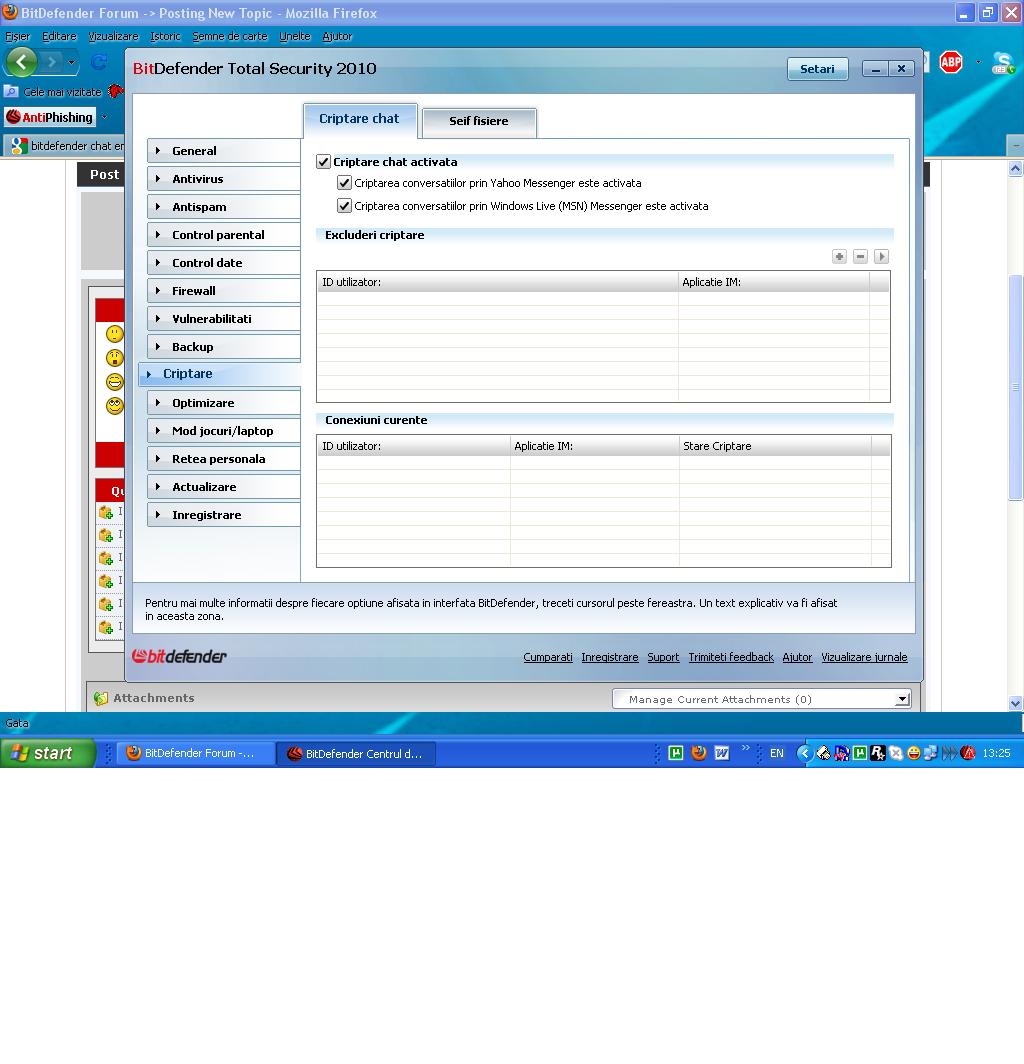Click the Firefox reload icon
The width and height of the screenshot is (1024, 1064).
click(x=99, y=62)
